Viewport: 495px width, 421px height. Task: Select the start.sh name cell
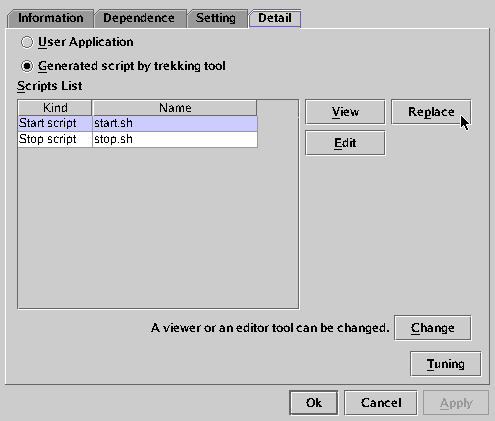(x=175, y=123)
